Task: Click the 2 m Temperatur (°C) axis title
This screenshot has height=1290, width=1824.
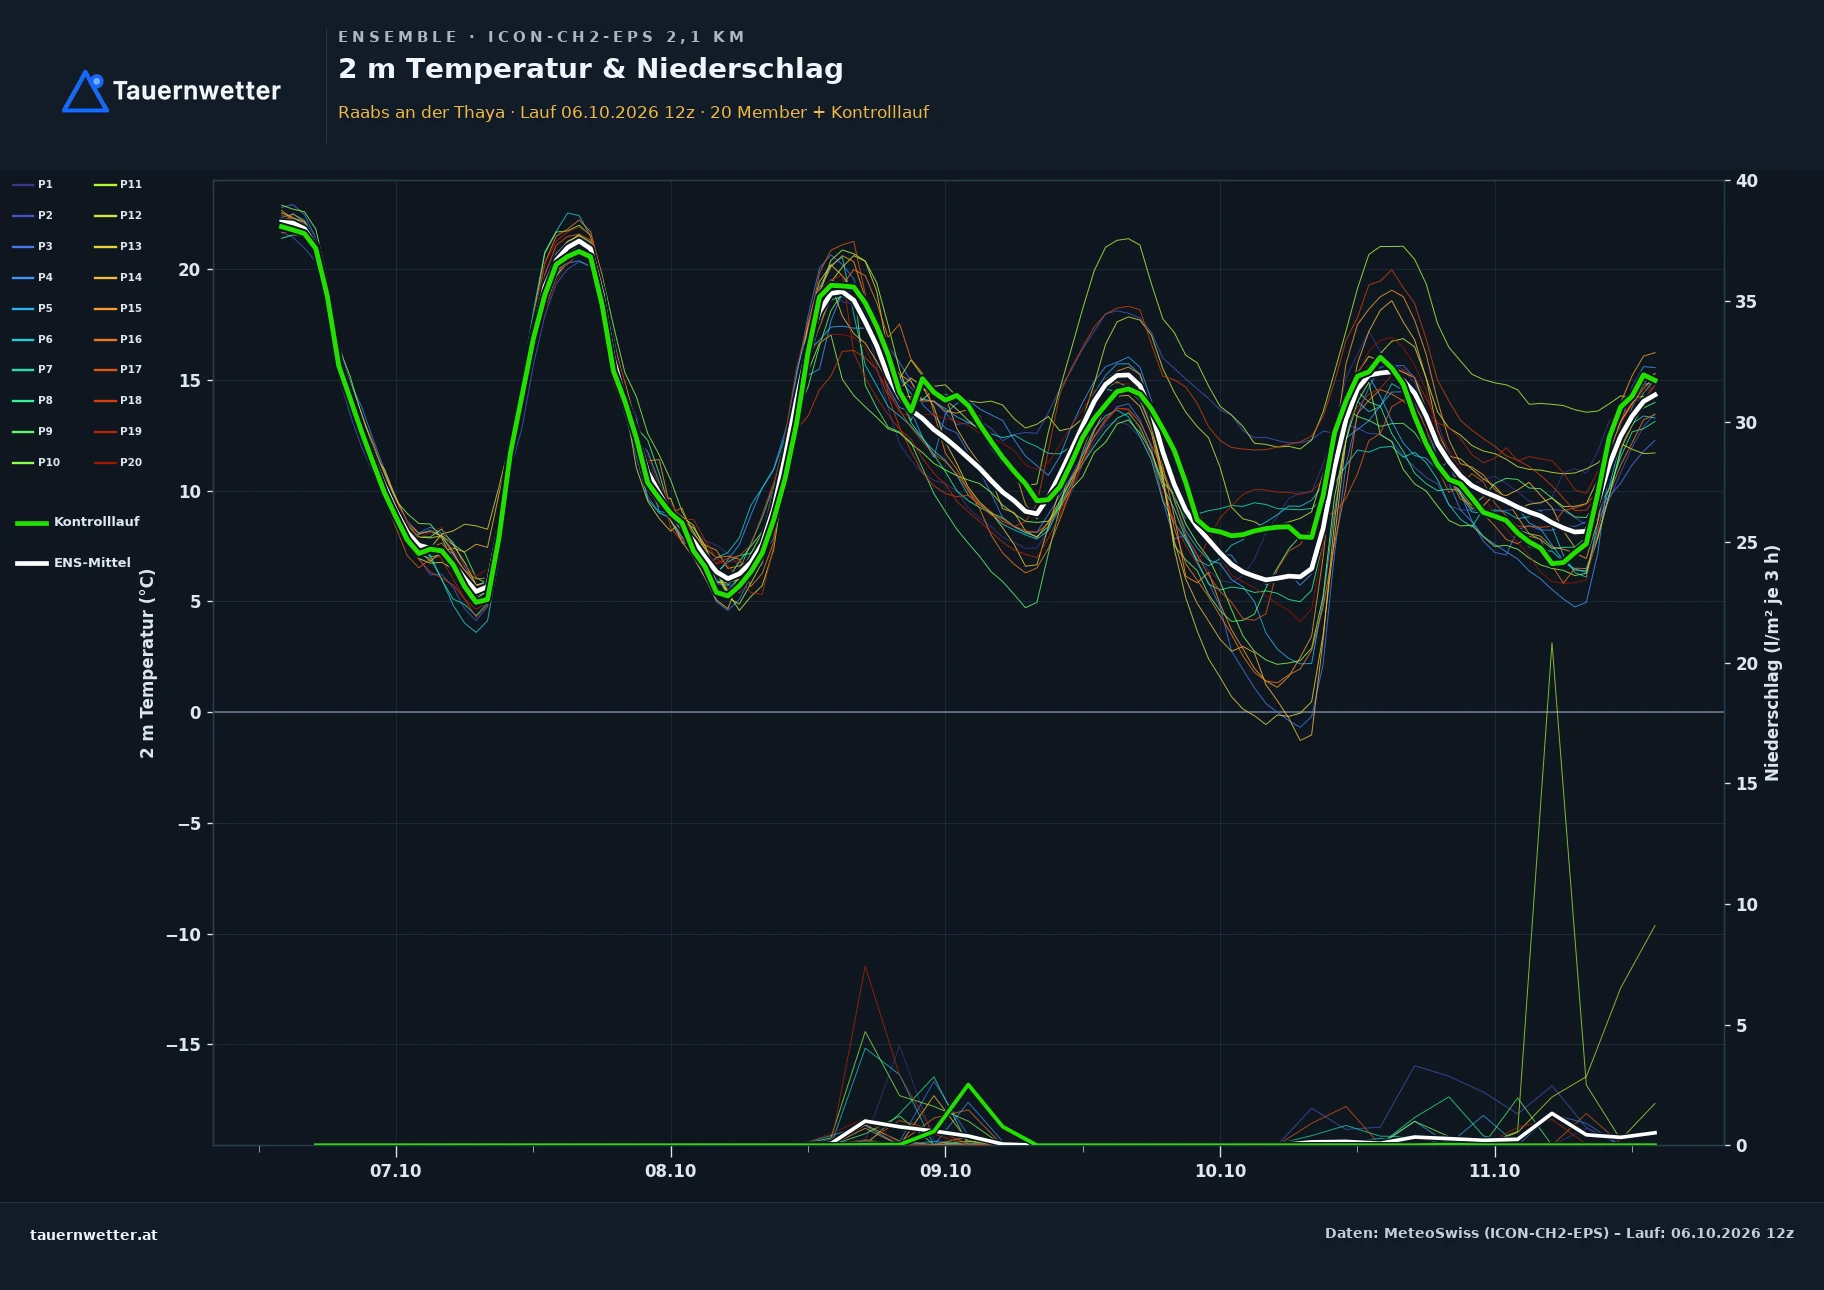Action: [147, 663]
